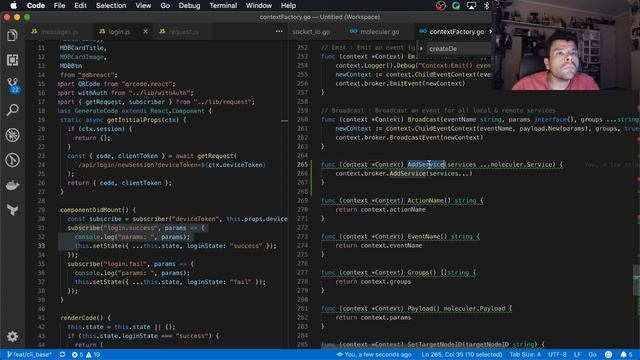
Task: Open the LF end-of-line selector
Action: [577, 355]
